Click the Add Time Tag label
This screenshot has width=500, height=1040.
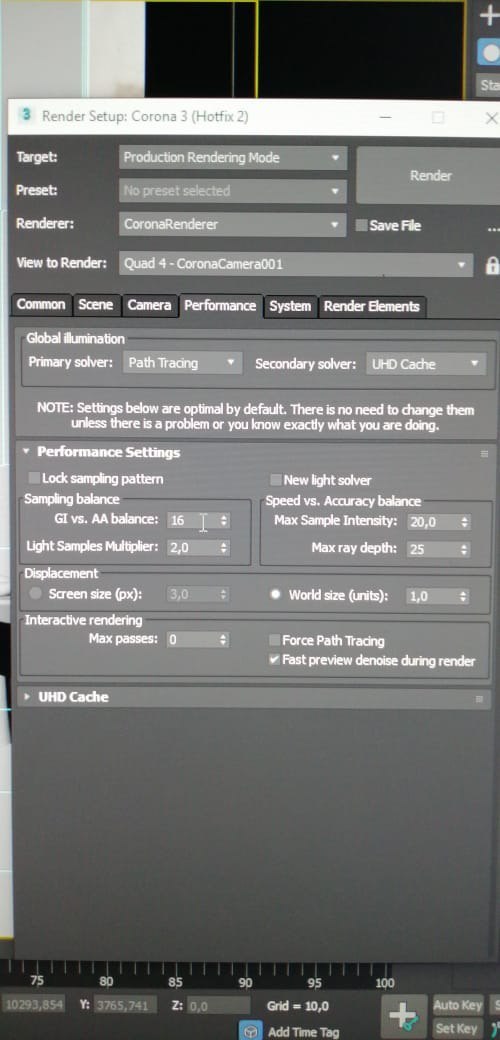coord(303,1031)
